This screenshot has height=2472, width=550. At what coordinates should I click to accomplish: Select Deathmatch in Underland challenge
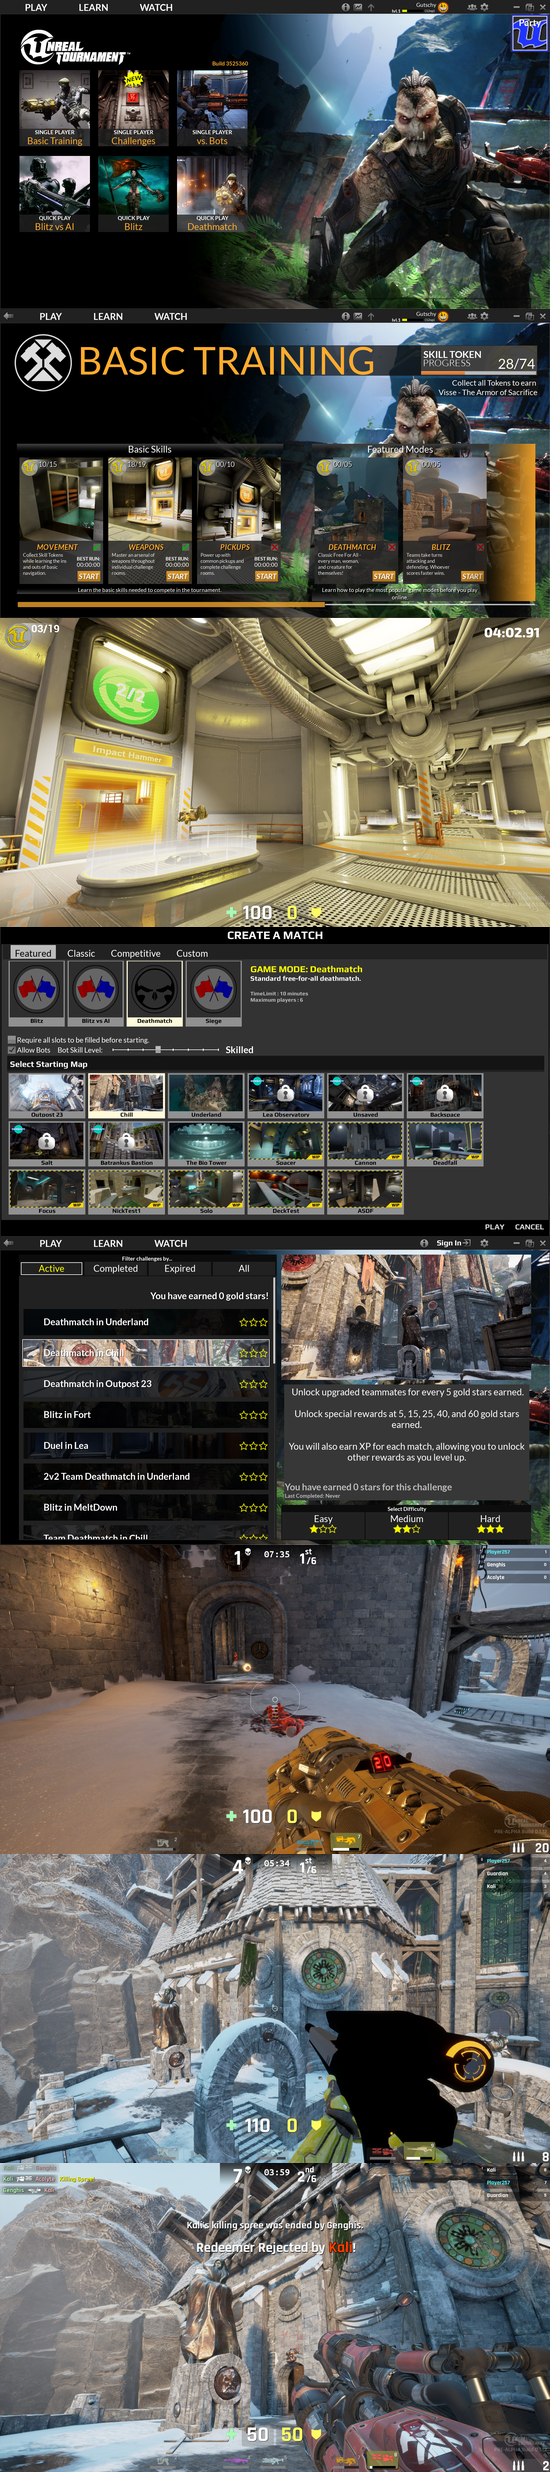[x=147, y=1322]
